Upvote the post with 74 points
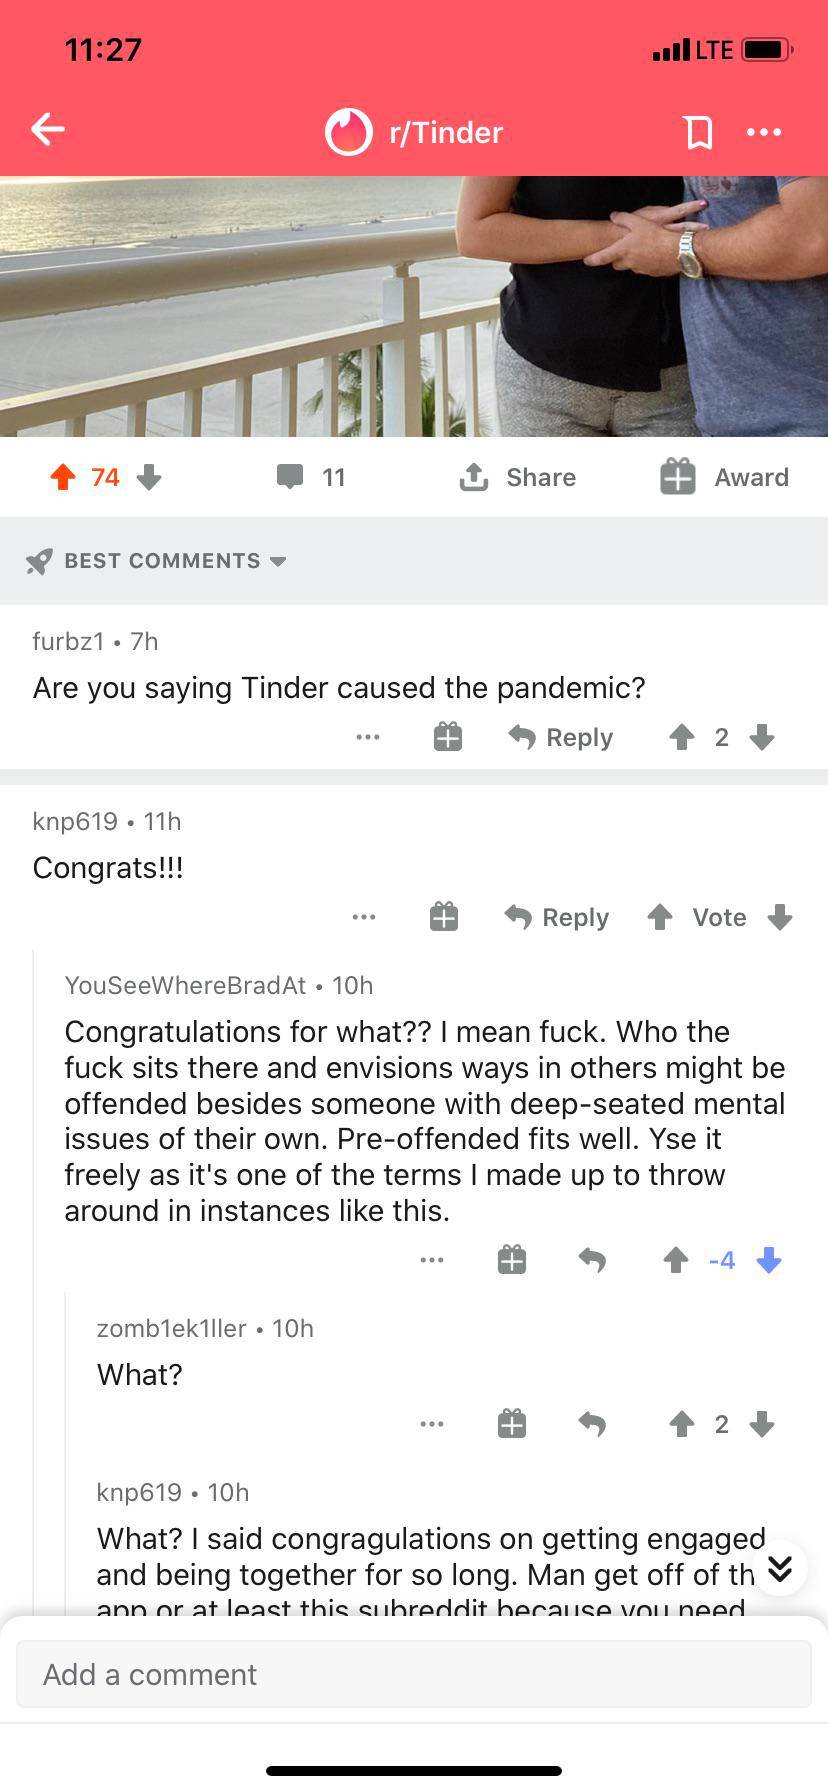Screen dimensions: 828x1792 (63, 477)
